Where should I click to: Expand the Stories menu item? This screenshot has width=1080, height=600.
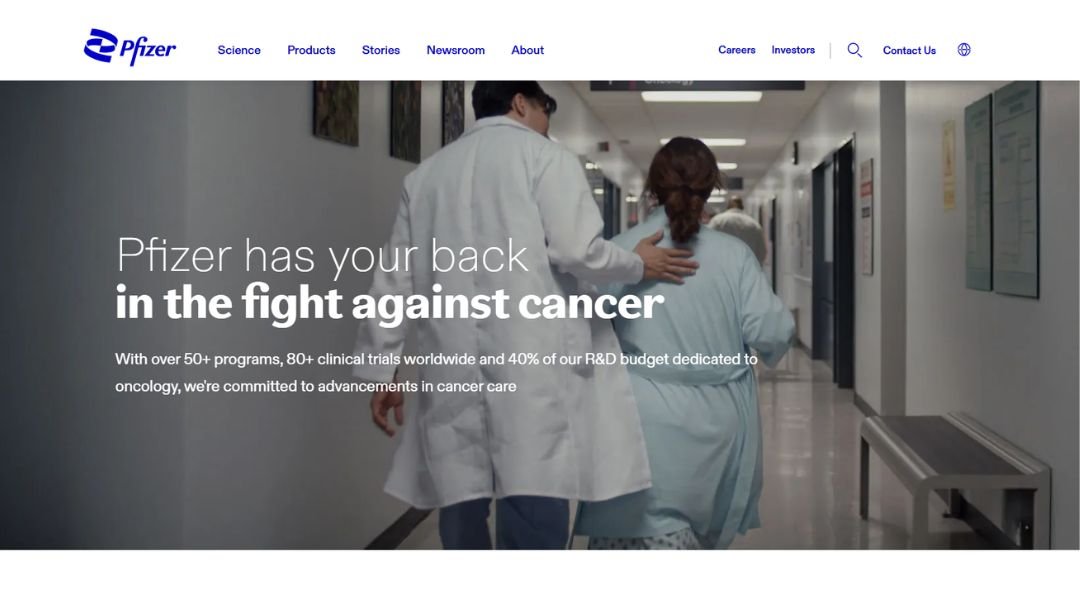pos(381,50)
